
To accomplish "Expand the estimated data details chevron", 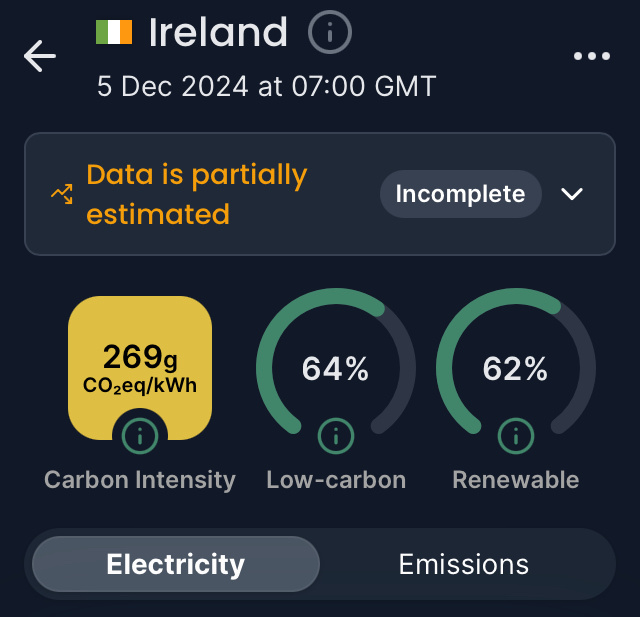I will (572, 194).
